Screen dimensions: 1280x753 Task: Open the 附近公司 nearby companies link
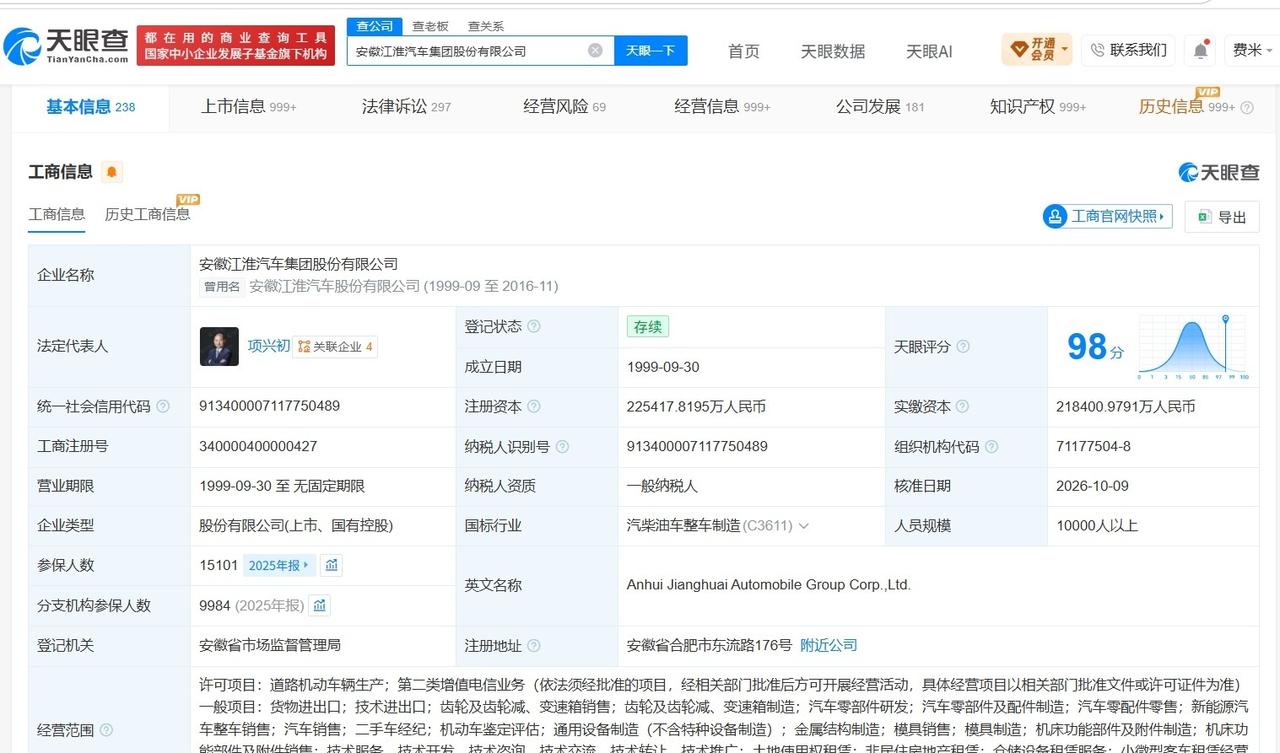[828, 646]
